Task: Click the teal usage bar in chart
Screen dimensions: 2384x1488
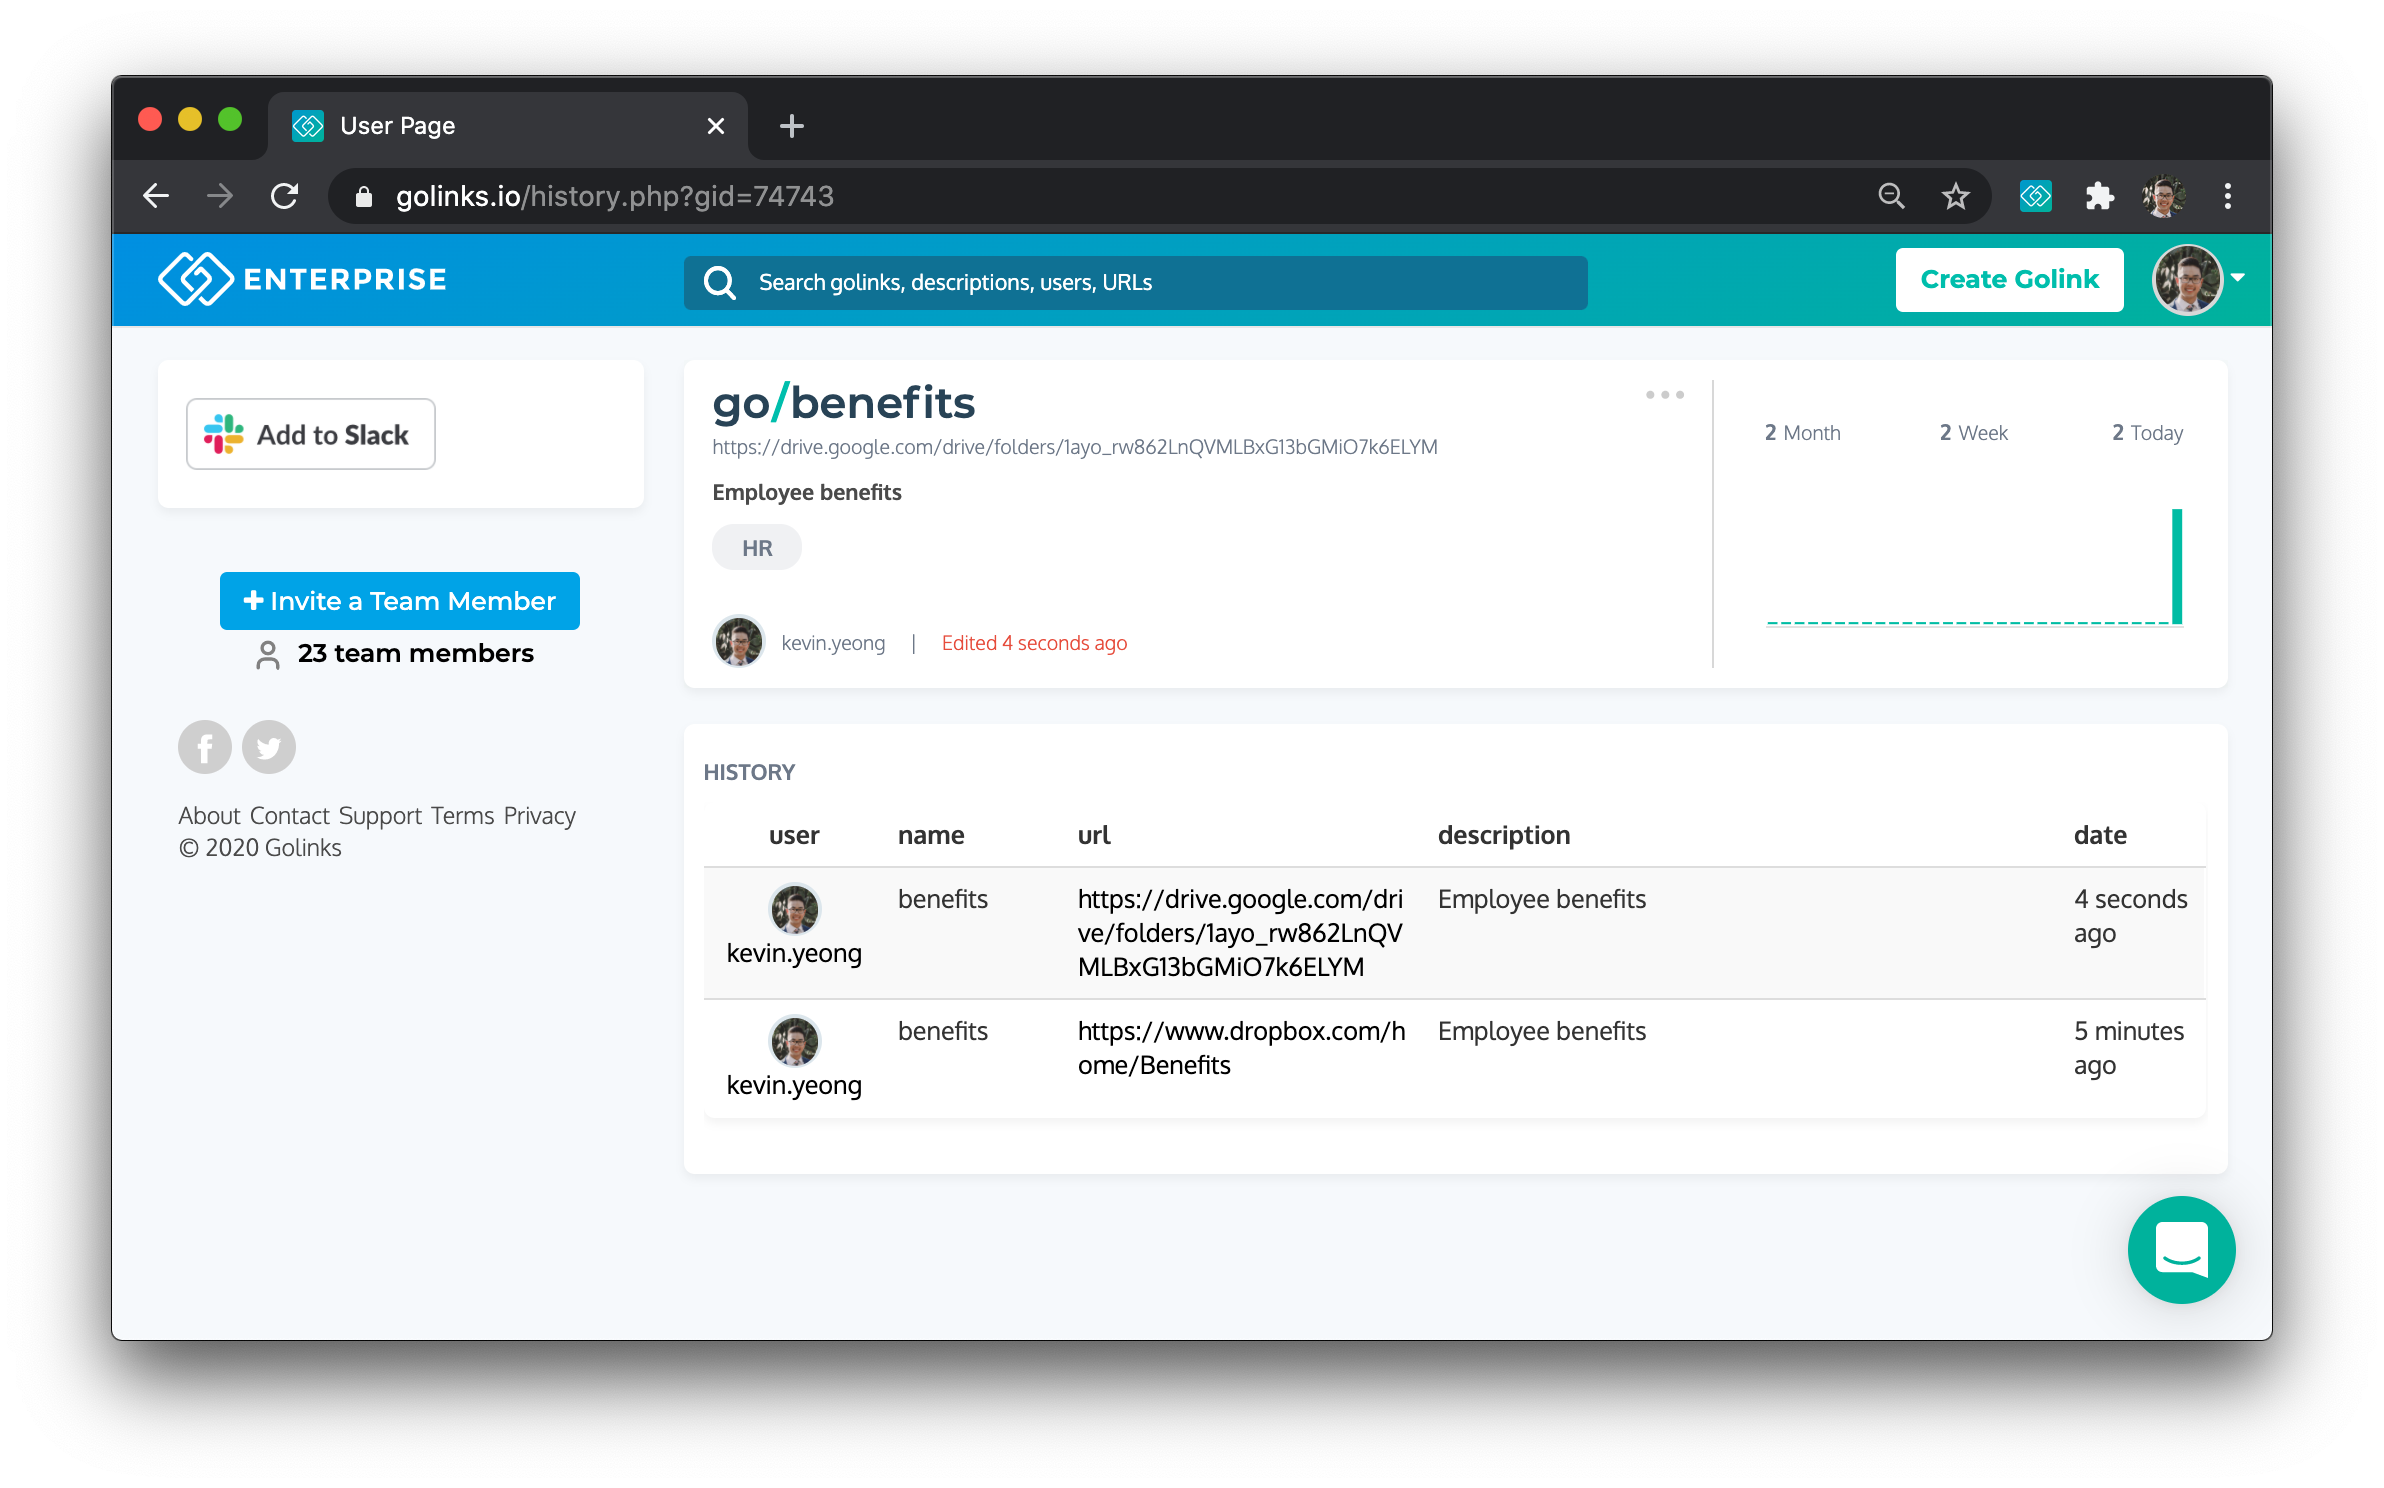Action: [x=2176, y=566]
